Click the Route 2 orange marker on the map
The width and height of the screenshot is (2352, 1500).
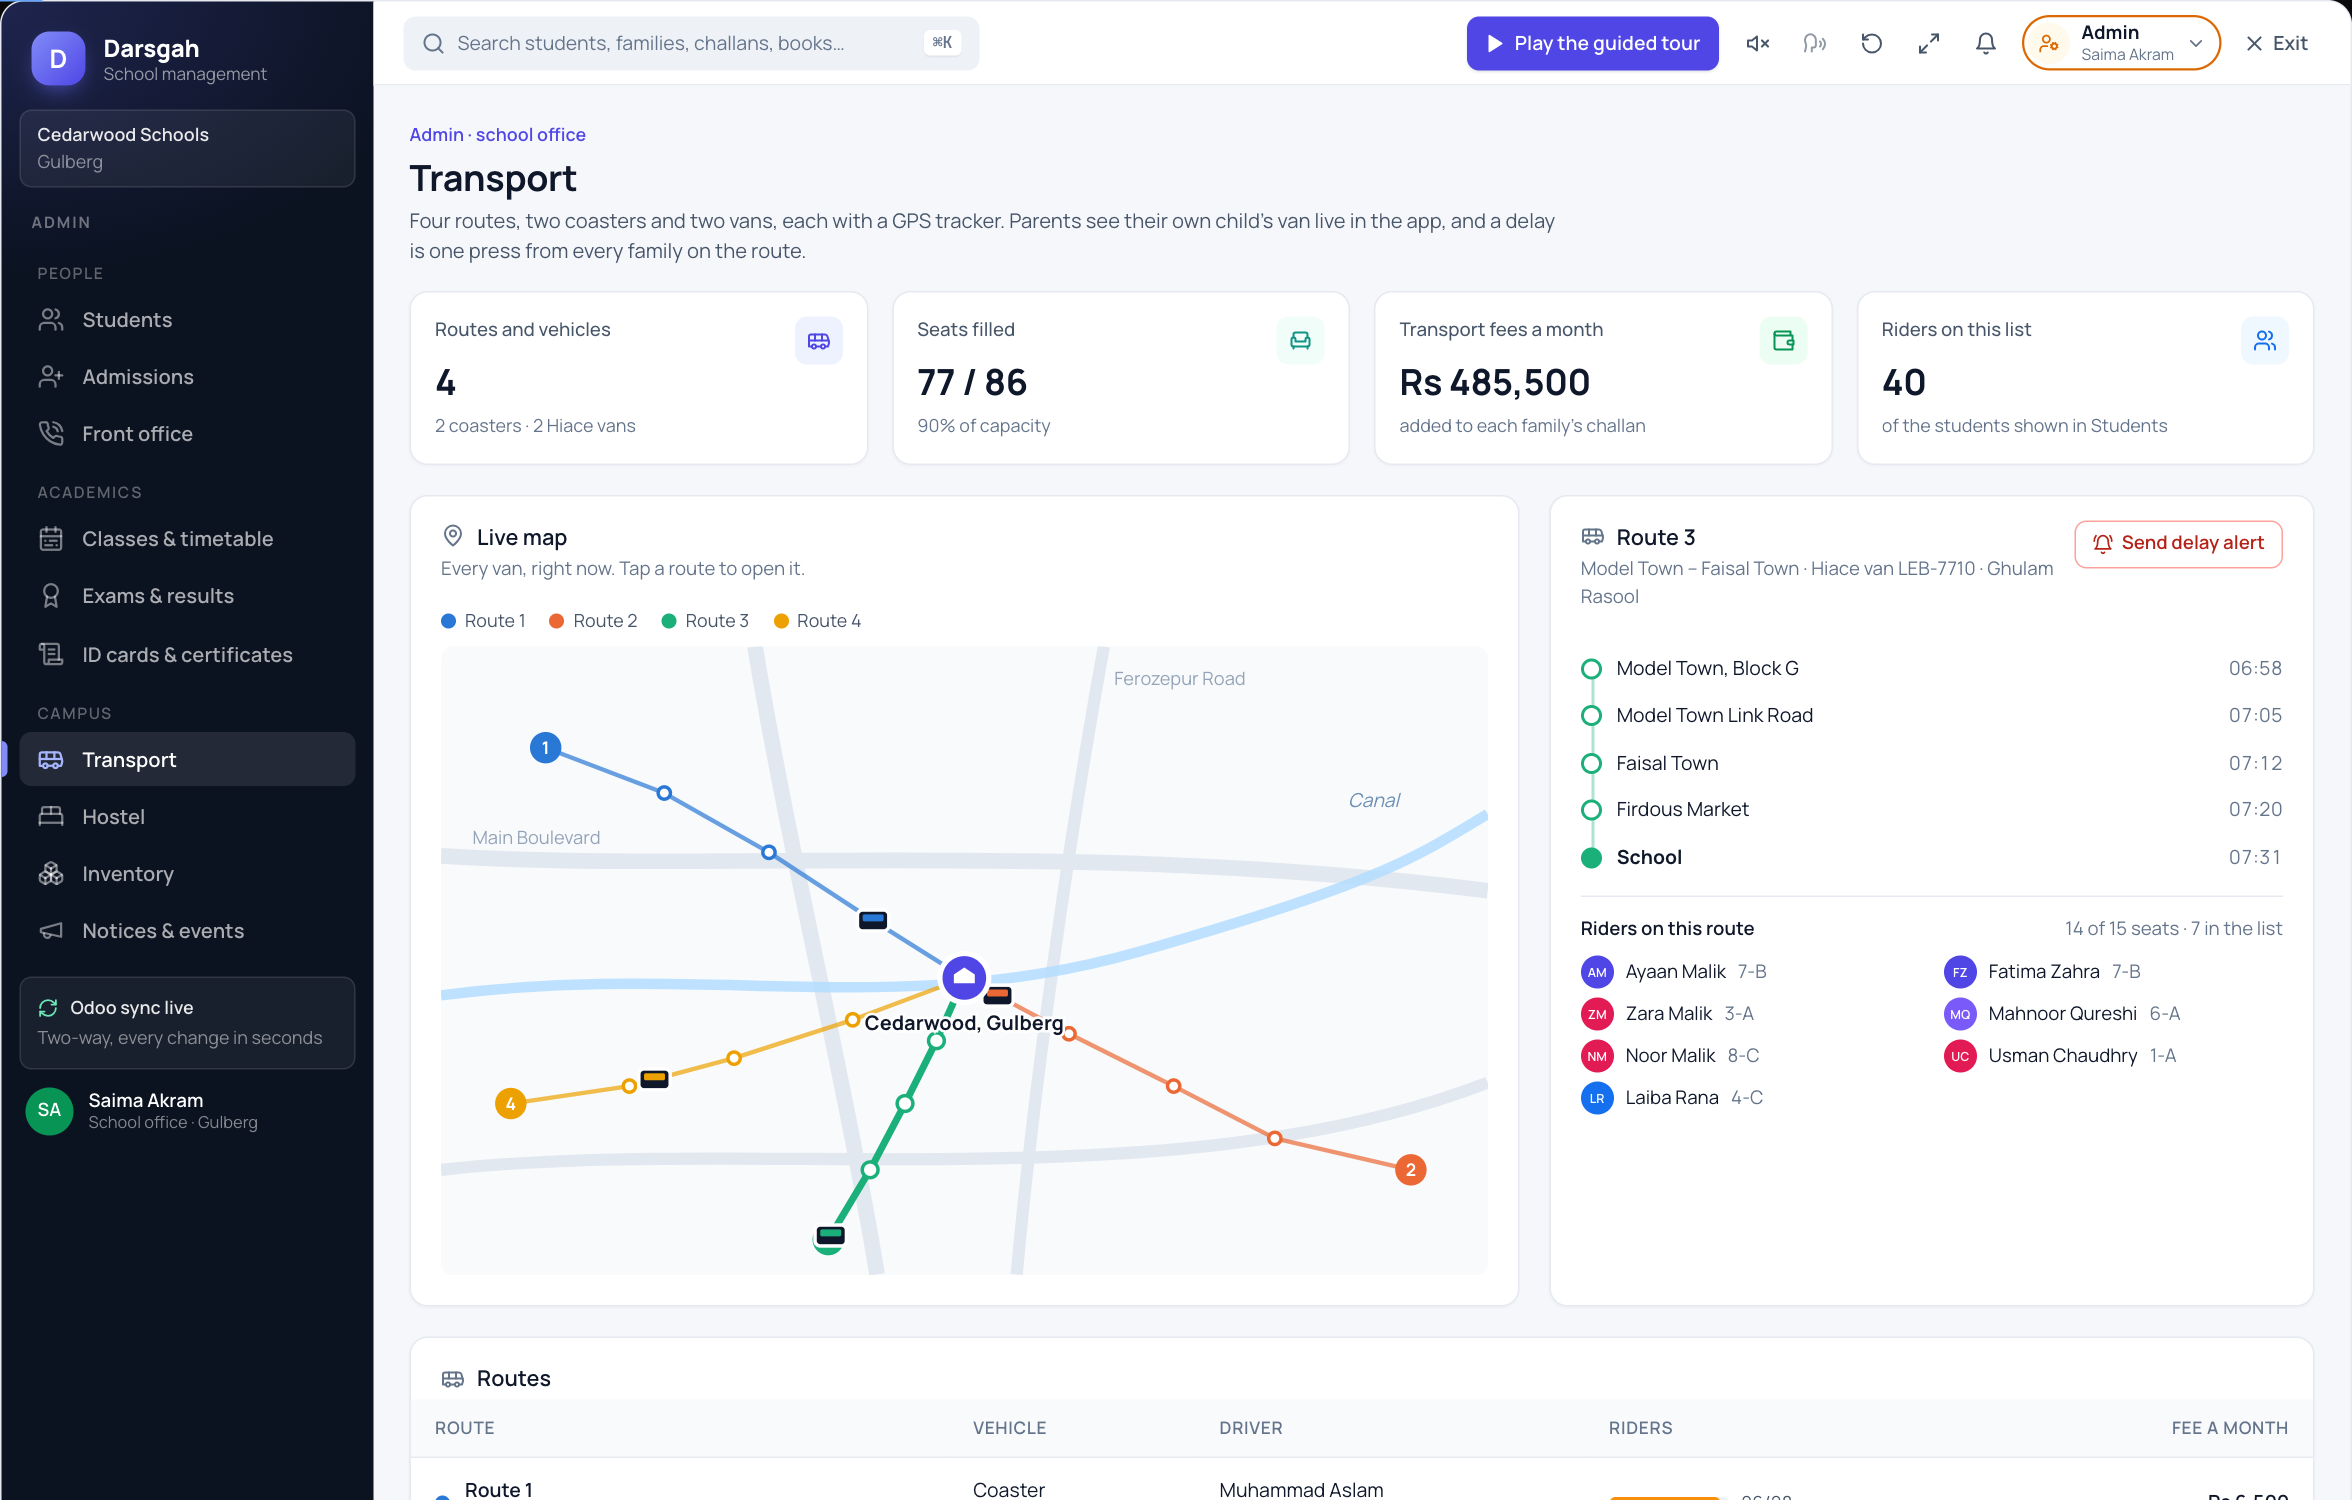tap(1410, 1169)
